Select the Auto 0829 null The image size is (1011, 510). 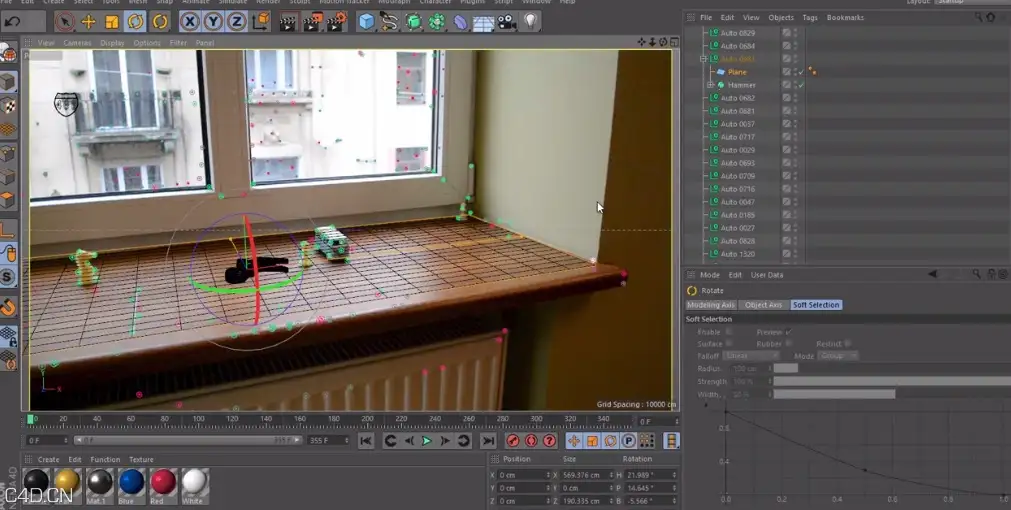click(x=738, y=33)
